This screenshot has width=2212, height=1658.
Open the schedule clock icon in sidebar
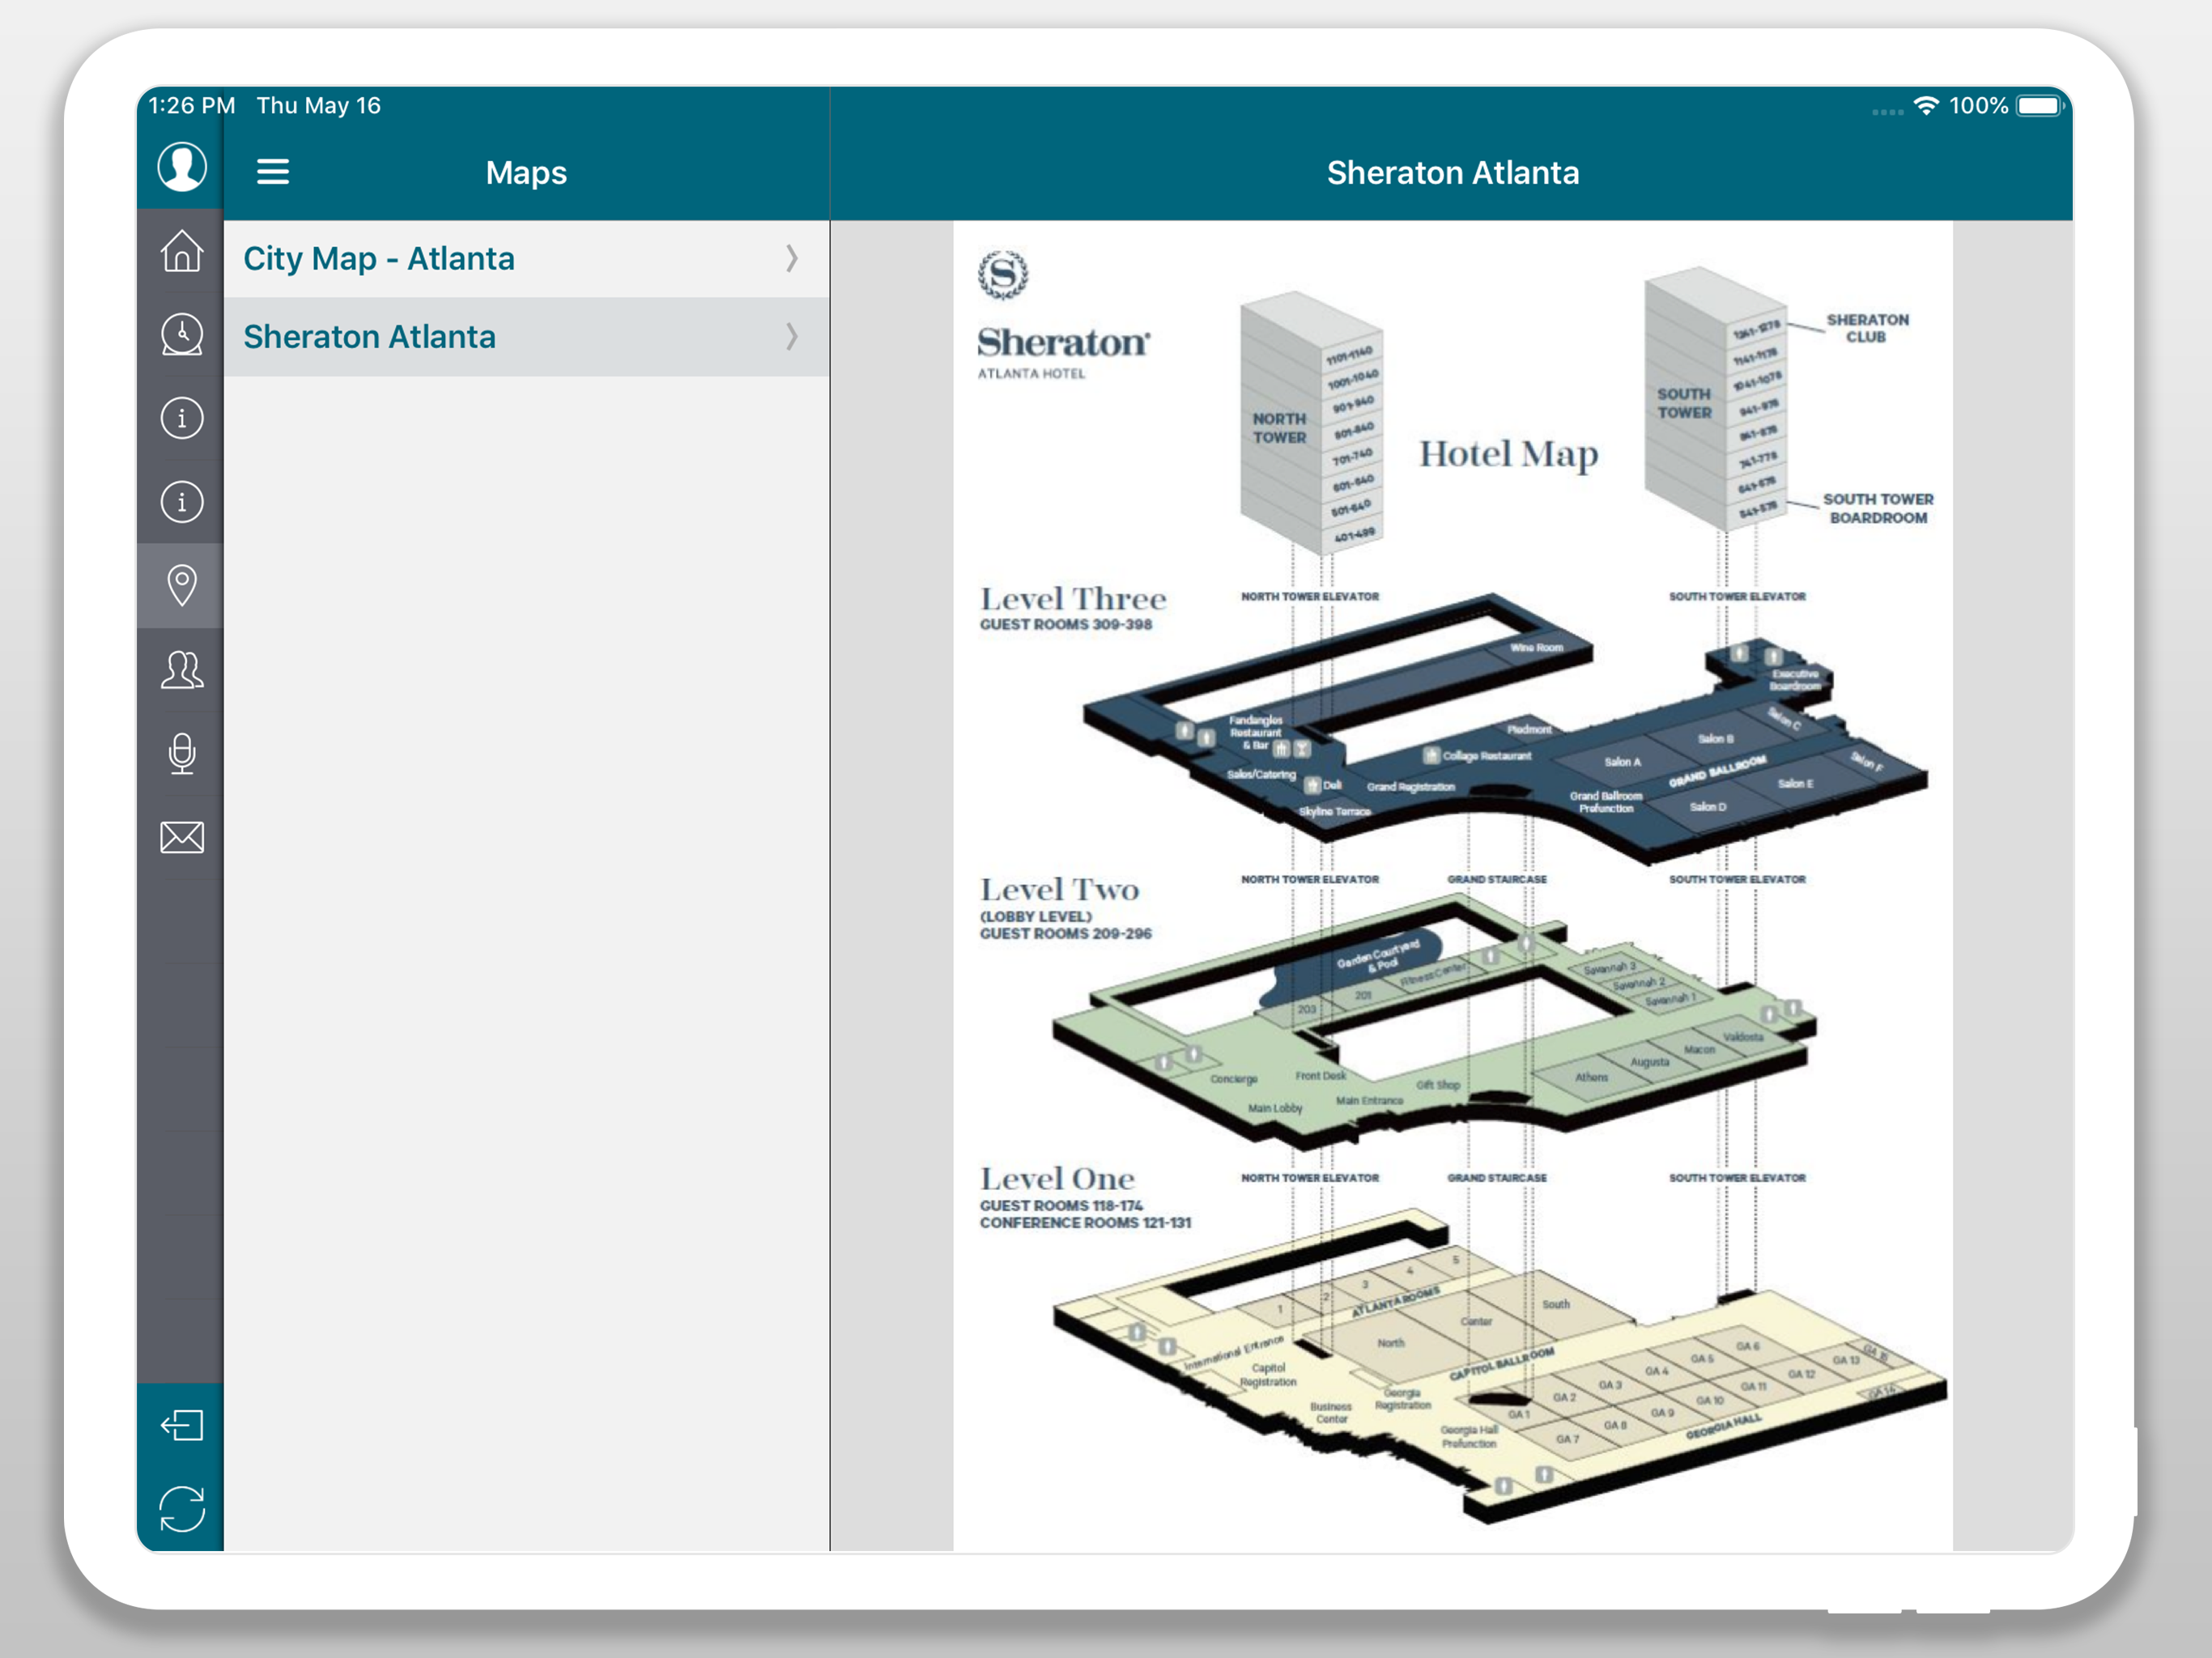[x=182, y=335]
